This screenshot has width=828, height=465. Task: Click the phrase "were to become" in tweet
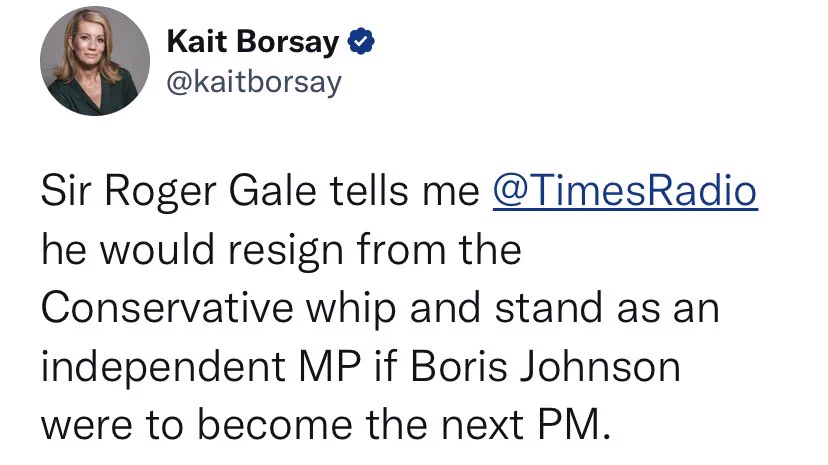pyautogui.click(x=197, y=425)
